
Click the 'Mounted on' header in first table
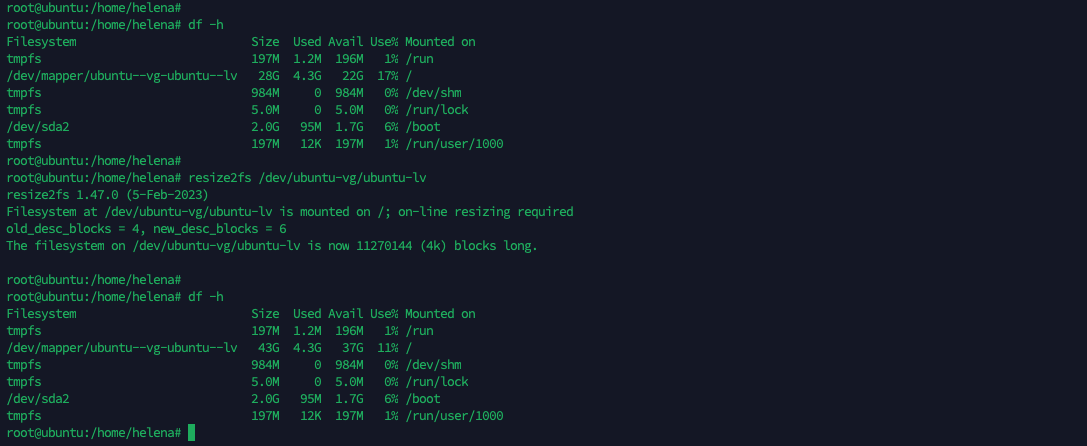point(440,42)
